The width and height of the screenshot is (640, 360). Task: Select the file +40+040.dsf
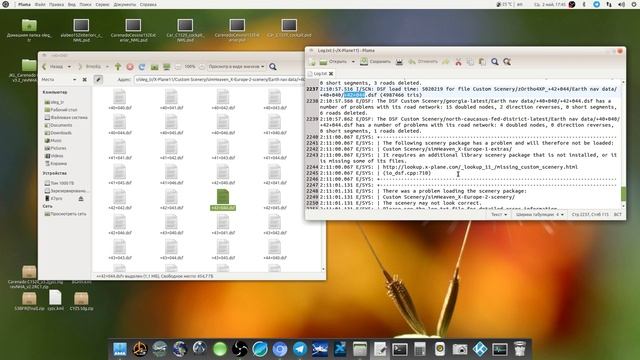coord(120,100)
